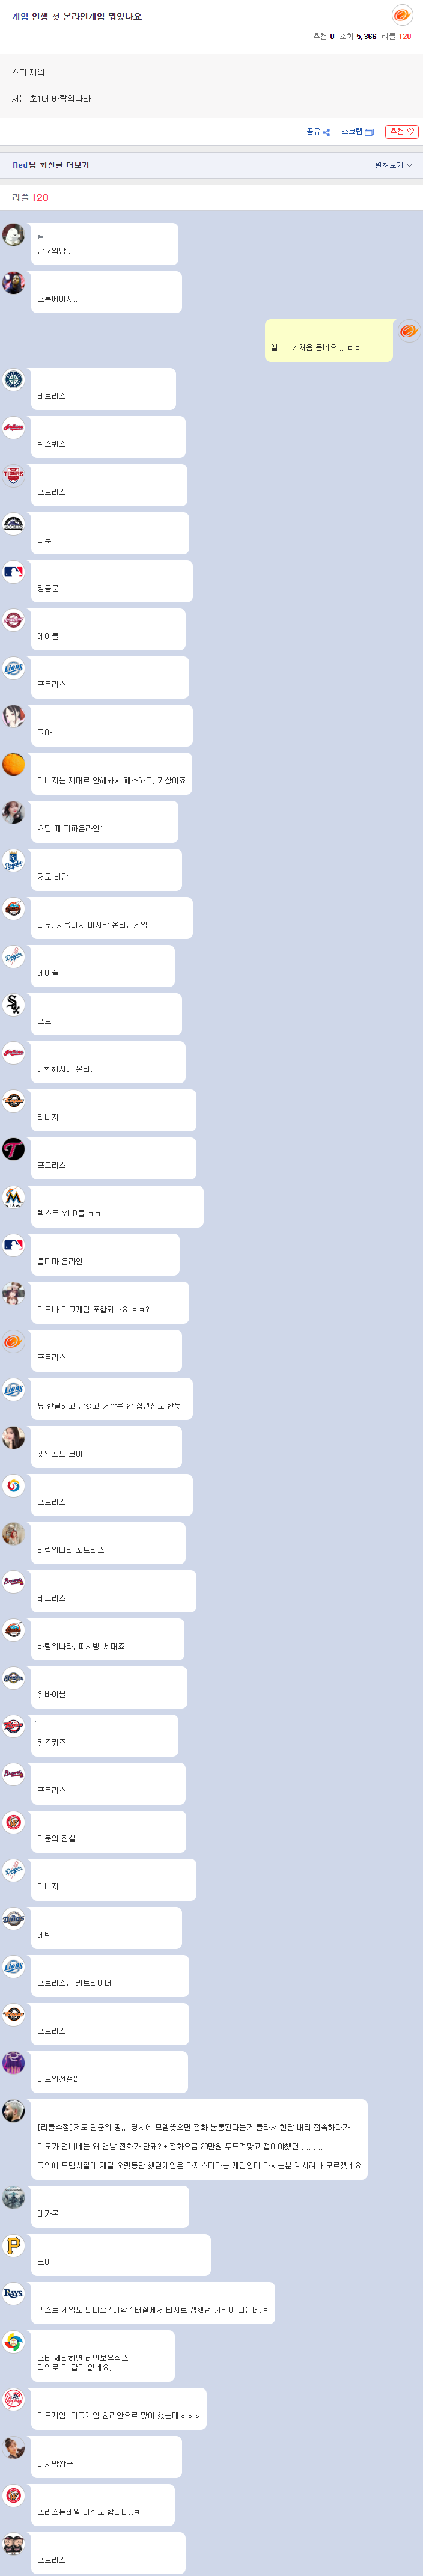Click the yellow '처음 듣네요' reply bubble
Viewport: 423px width, 2576px height.
(328, 340)
